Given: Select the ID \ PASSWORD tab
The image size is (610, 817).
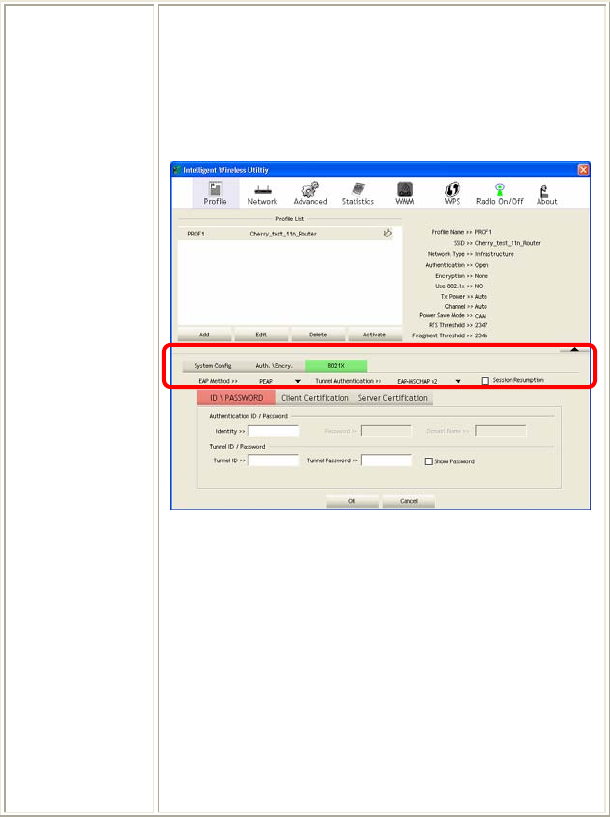Looking at the screenshot, I should click(236, 398).
